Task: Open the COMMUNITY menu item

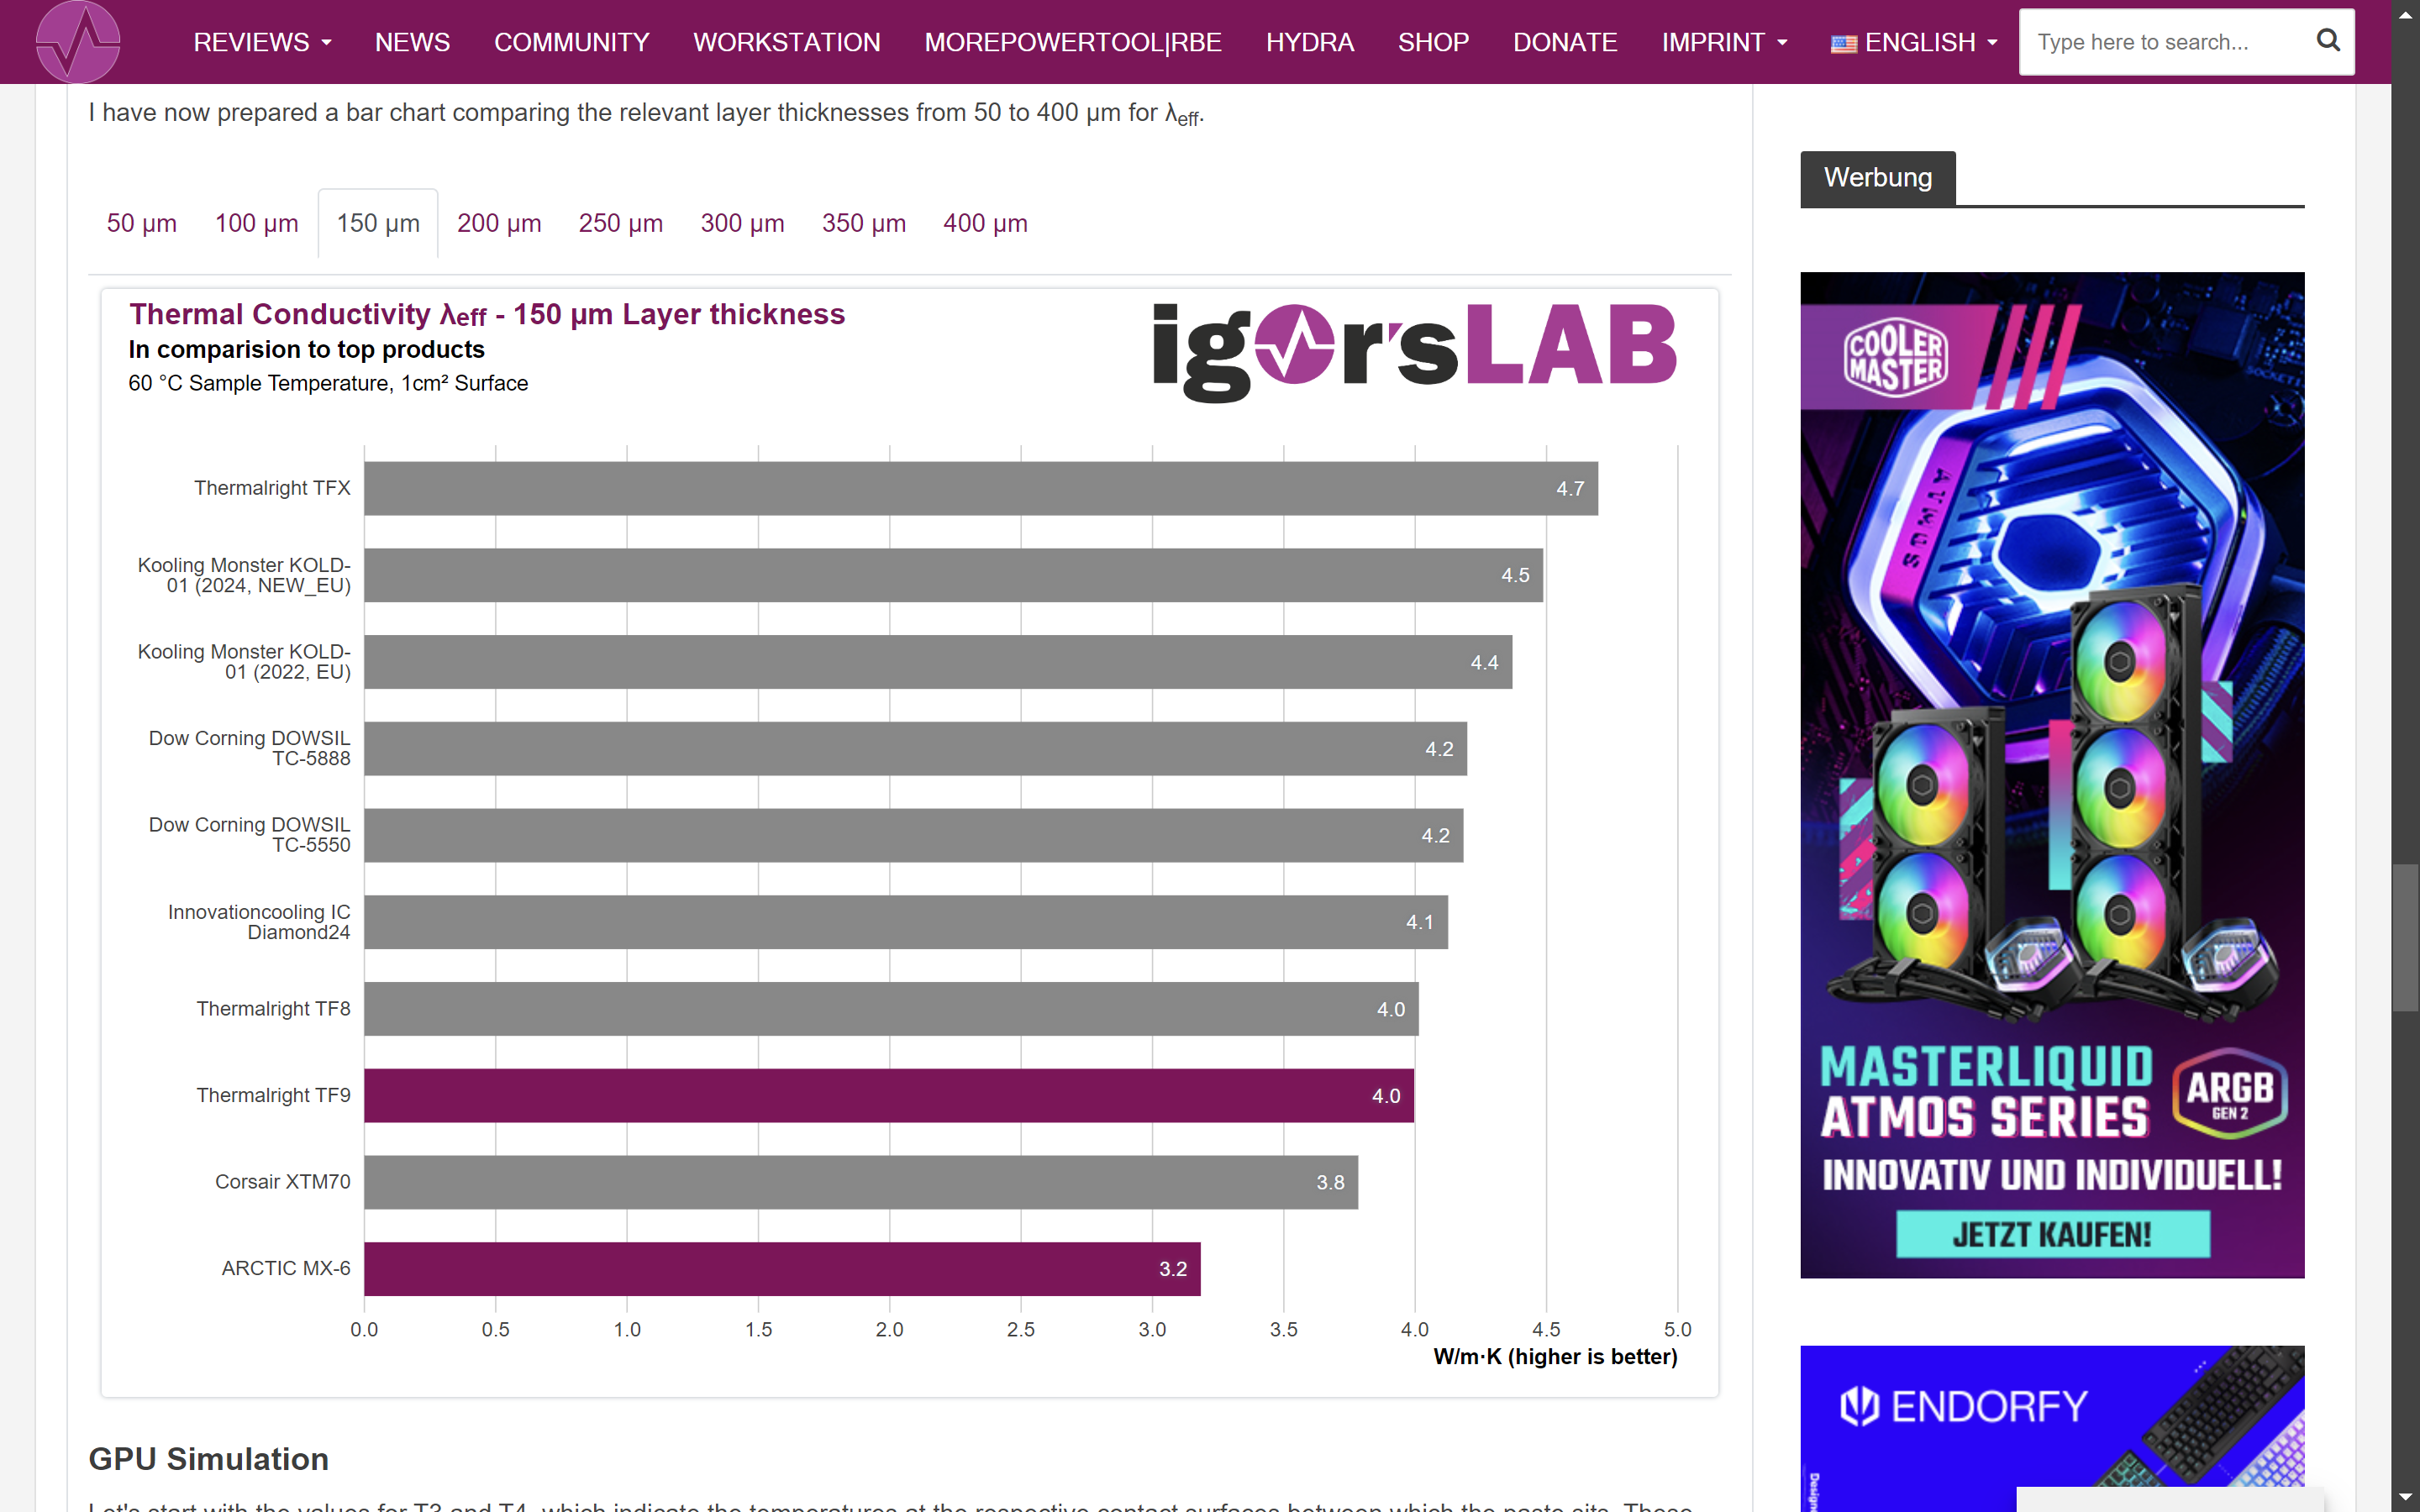Action: pyautogui.click(x=571, y=42)
